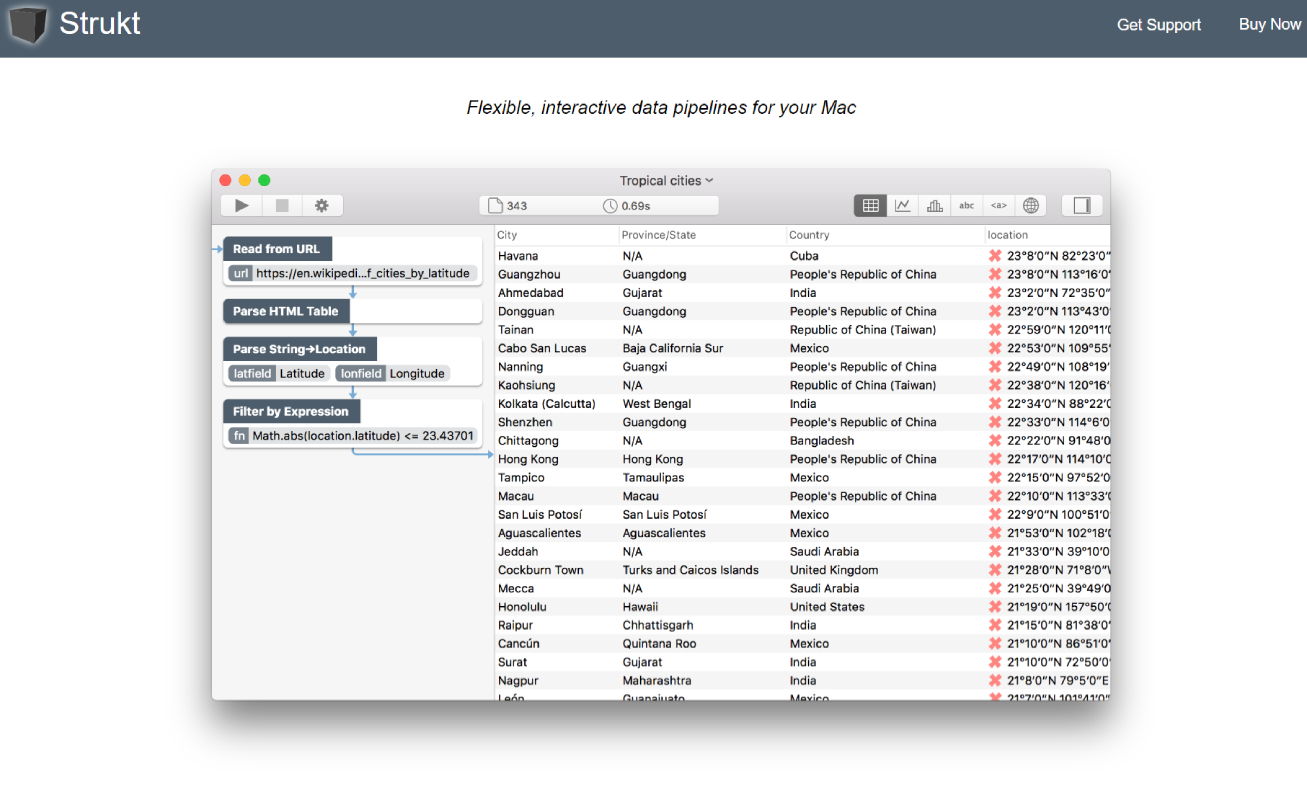Click the red X in the Tampico row
This screenshot has height=800, width=1307.
[x=995, y=478]
